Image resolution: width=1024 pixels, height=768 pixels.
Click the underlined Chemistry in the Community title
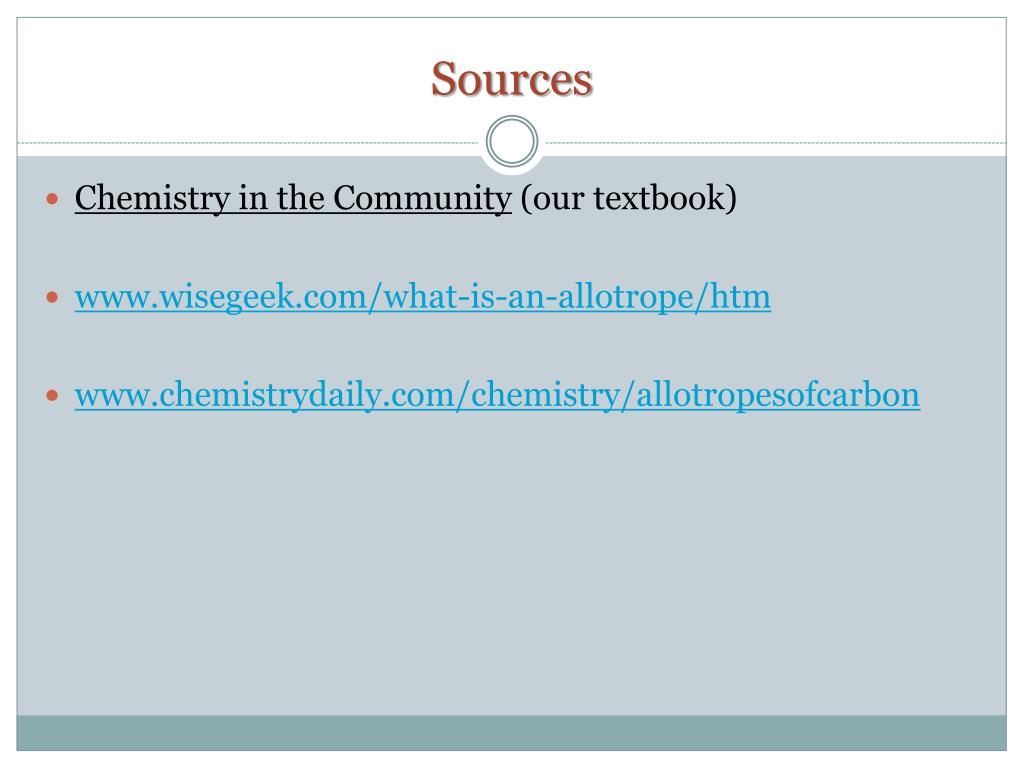click(293, 198)
